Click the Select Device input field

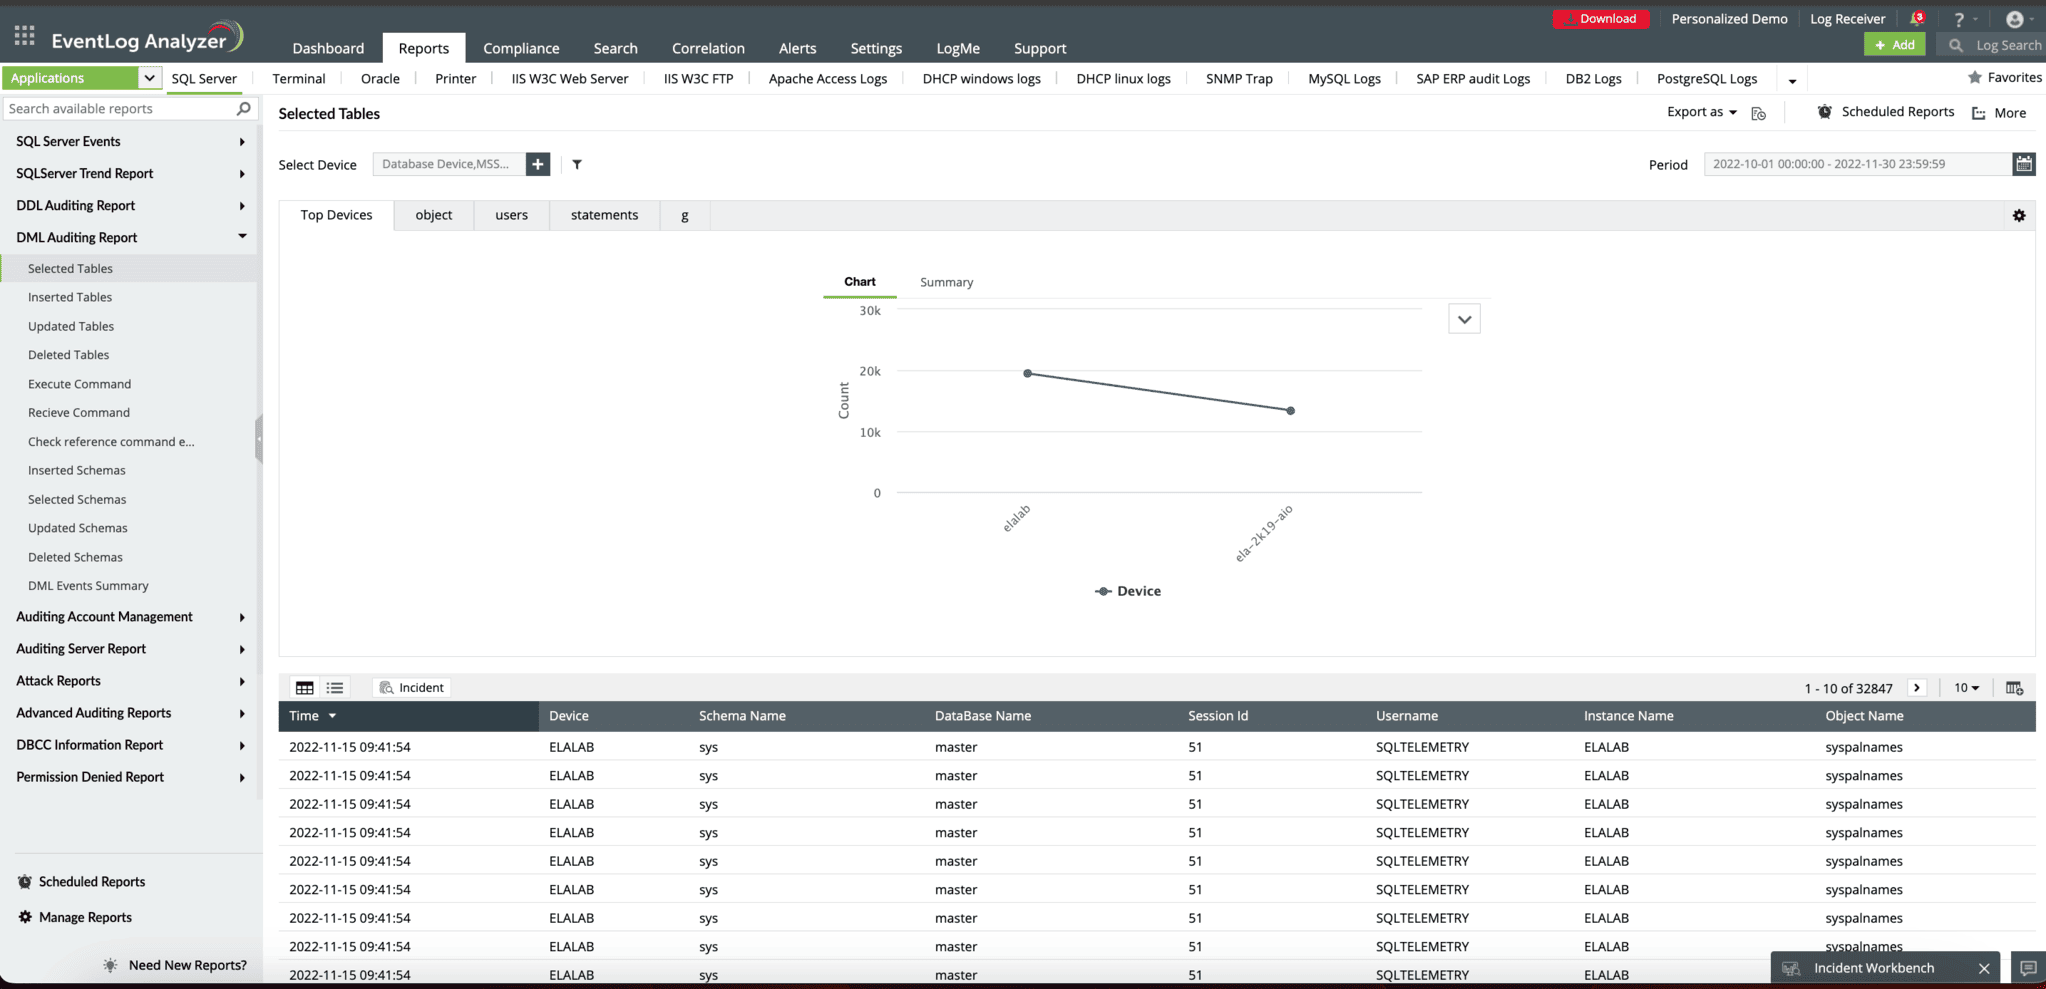[x=449, y=164]
